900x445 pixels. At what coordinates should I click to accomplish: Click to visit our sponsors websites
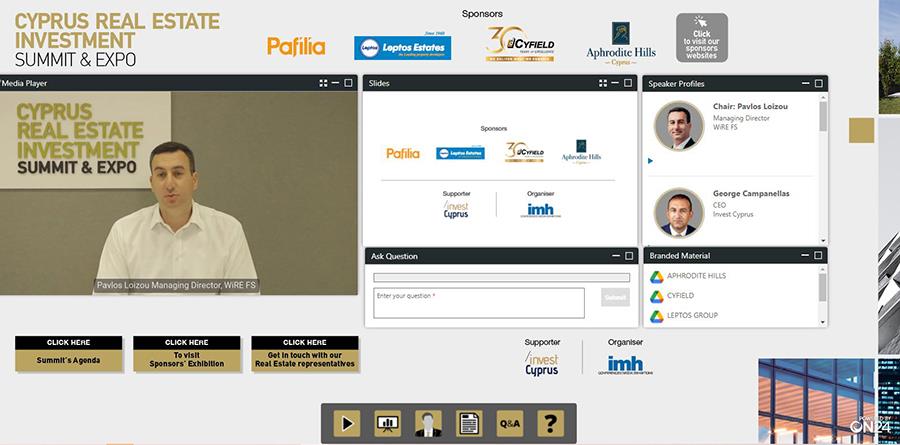tap(701, 38)
